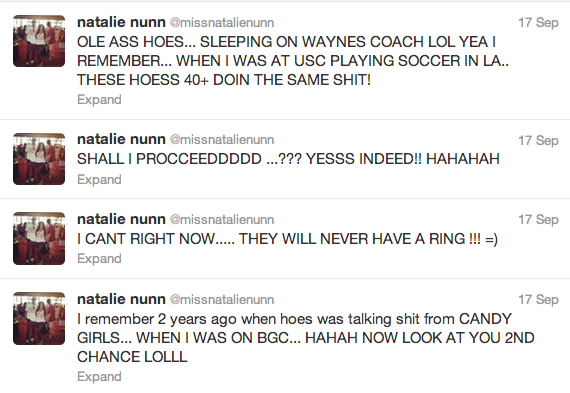Click @missnatalienunn handle on HAHAHAH proceed tweet
Image resolution: width=570 pixels, height=393 pixels.
click(222, 140)
